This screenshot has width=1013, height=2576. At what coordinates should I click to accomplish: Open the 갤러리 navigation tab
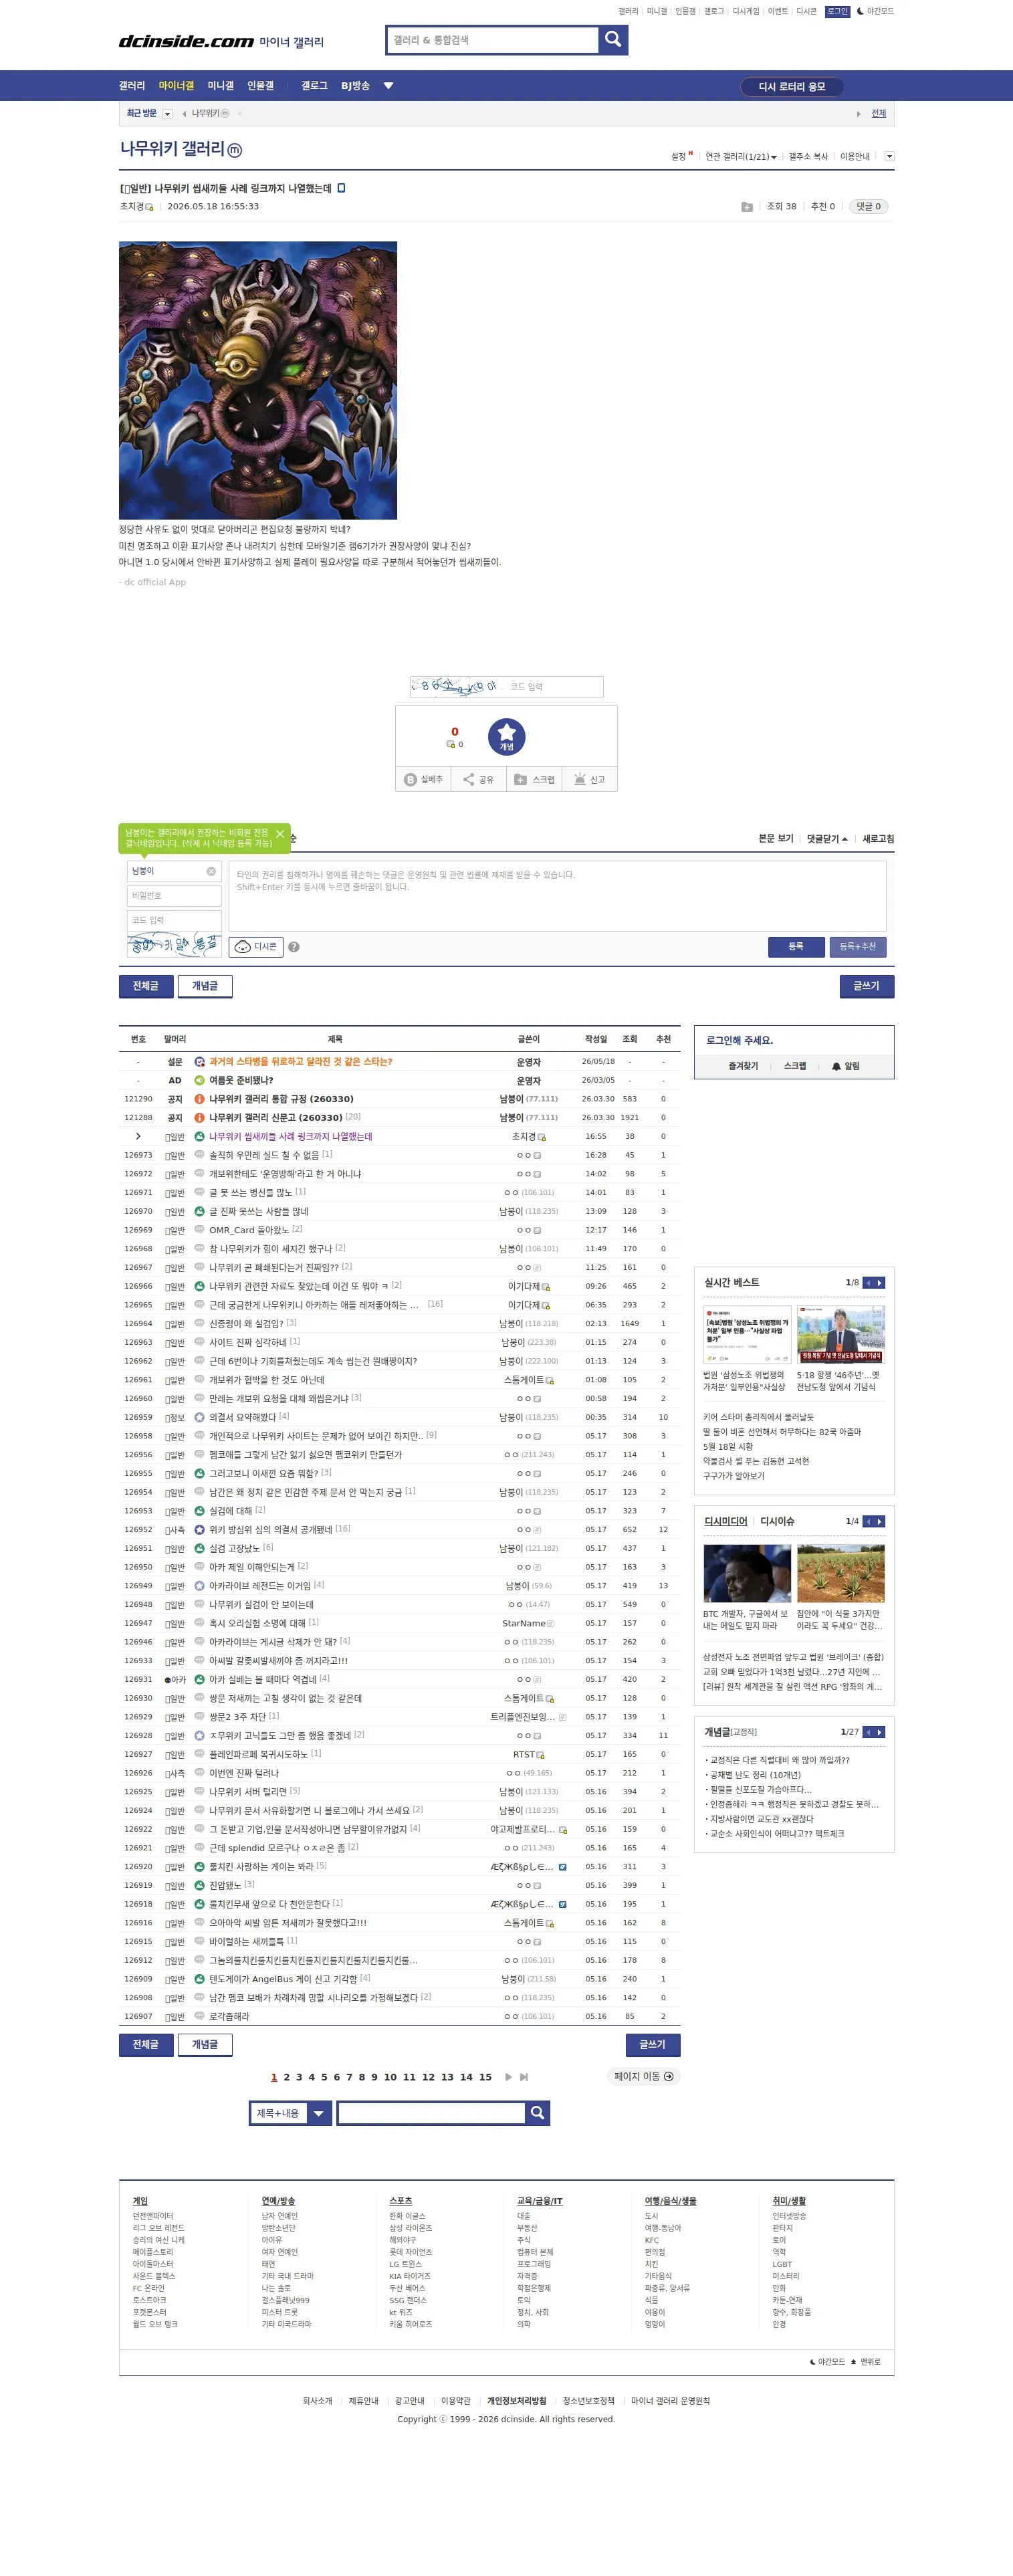point(132,86)
